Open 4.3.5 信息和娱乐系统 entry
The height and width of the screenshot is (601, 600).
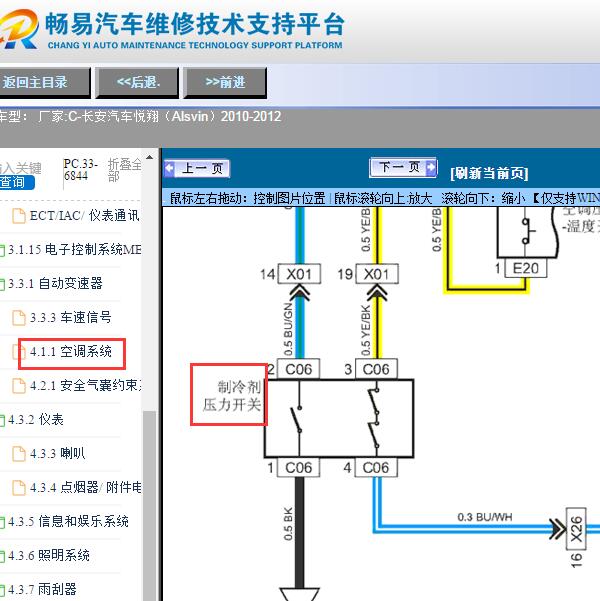point(68,521)
